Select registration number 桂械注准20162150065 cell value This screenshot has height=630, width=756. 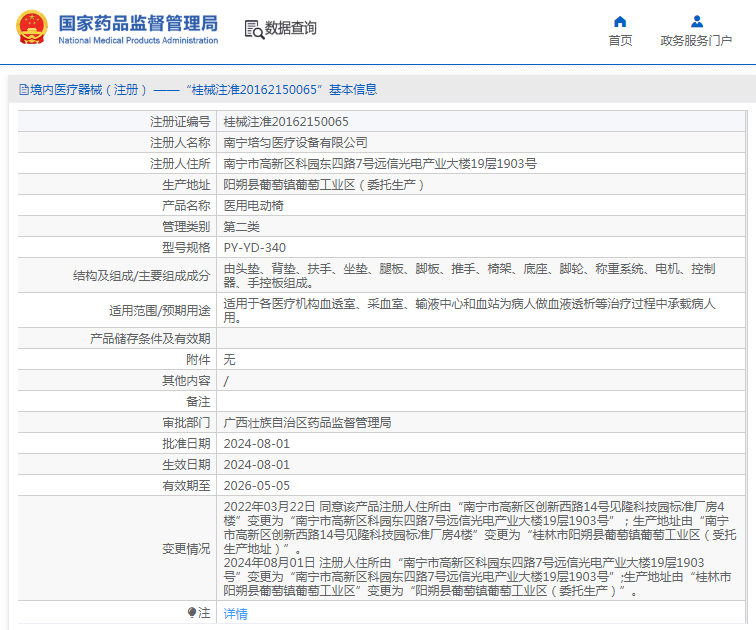point(286,122)
